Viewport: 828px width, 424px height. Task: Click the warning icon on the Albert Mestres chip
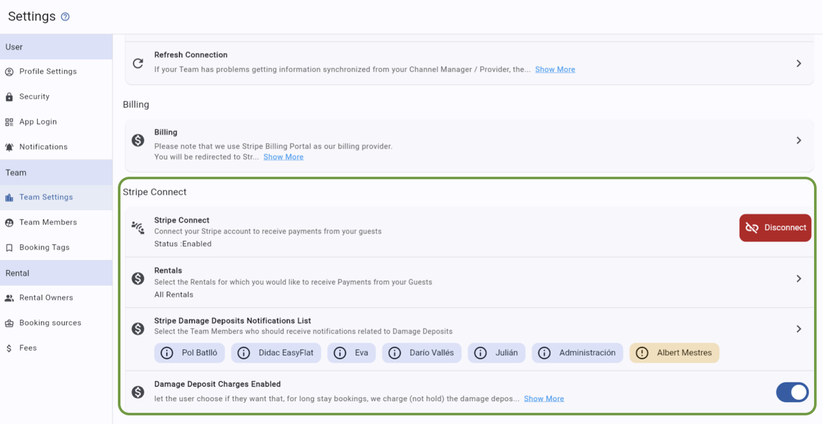pos(642,353)
